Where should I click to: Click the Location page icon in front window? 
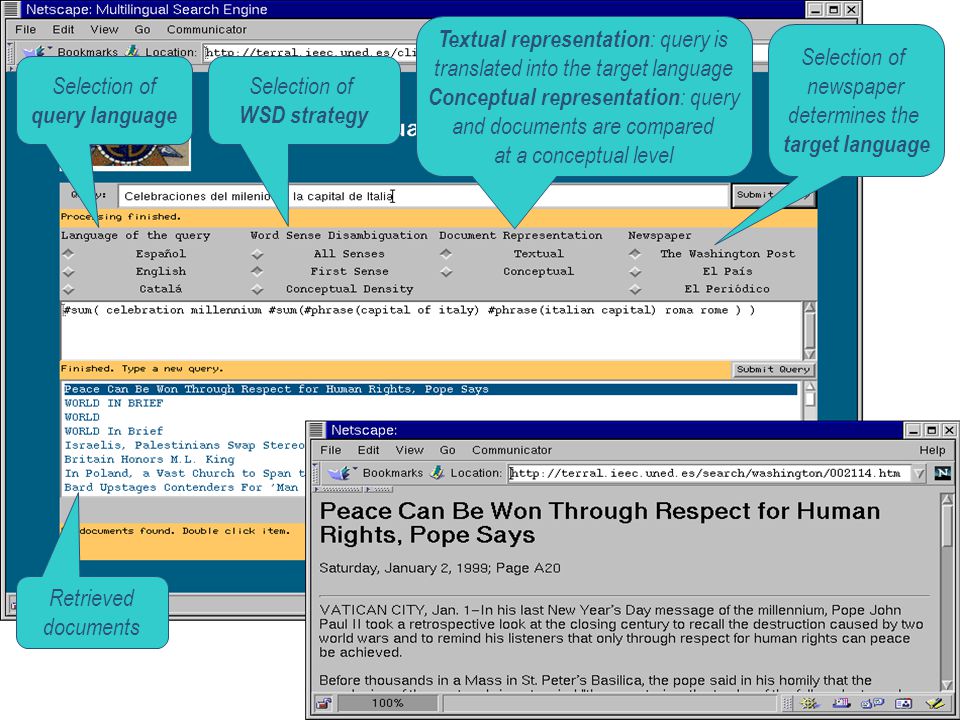tap(437, 473)
